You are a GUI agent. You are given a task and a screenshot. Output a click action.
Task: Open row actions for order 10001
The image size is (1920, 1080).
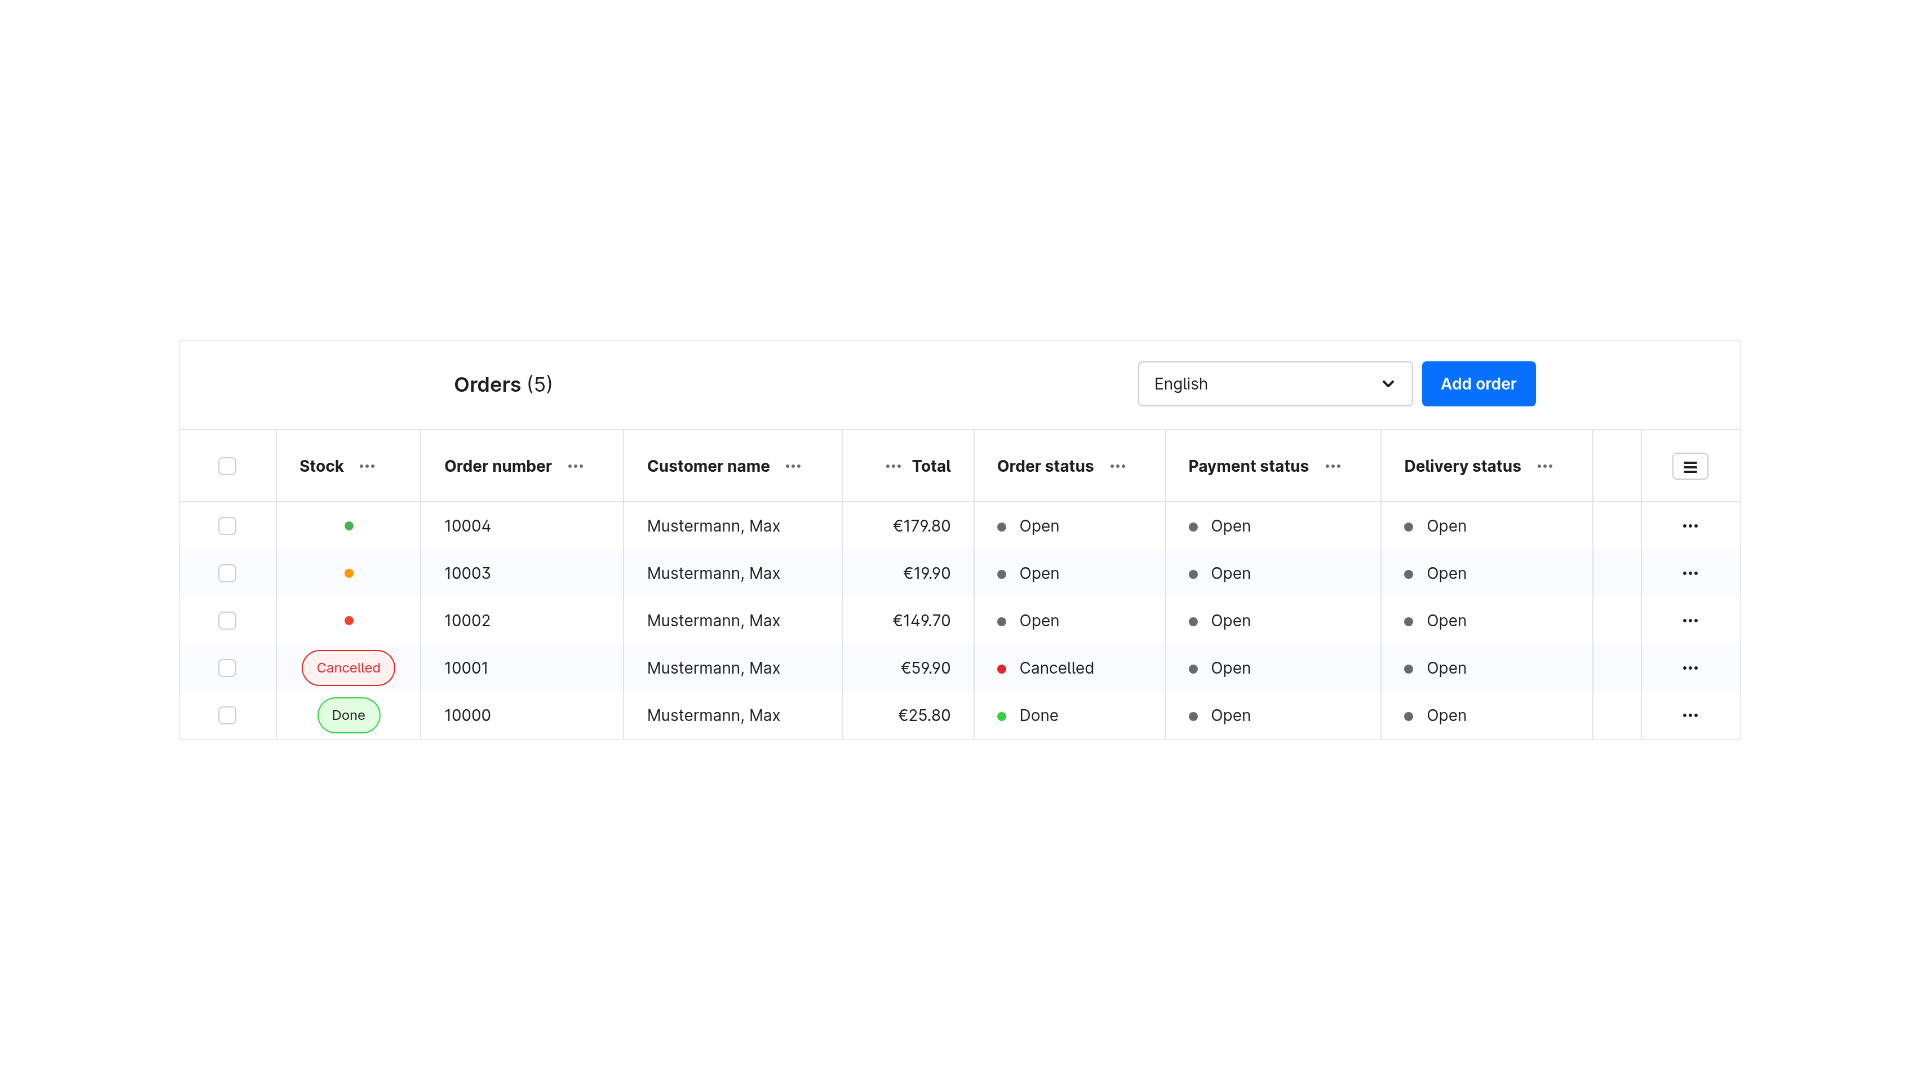(1690, 668)
